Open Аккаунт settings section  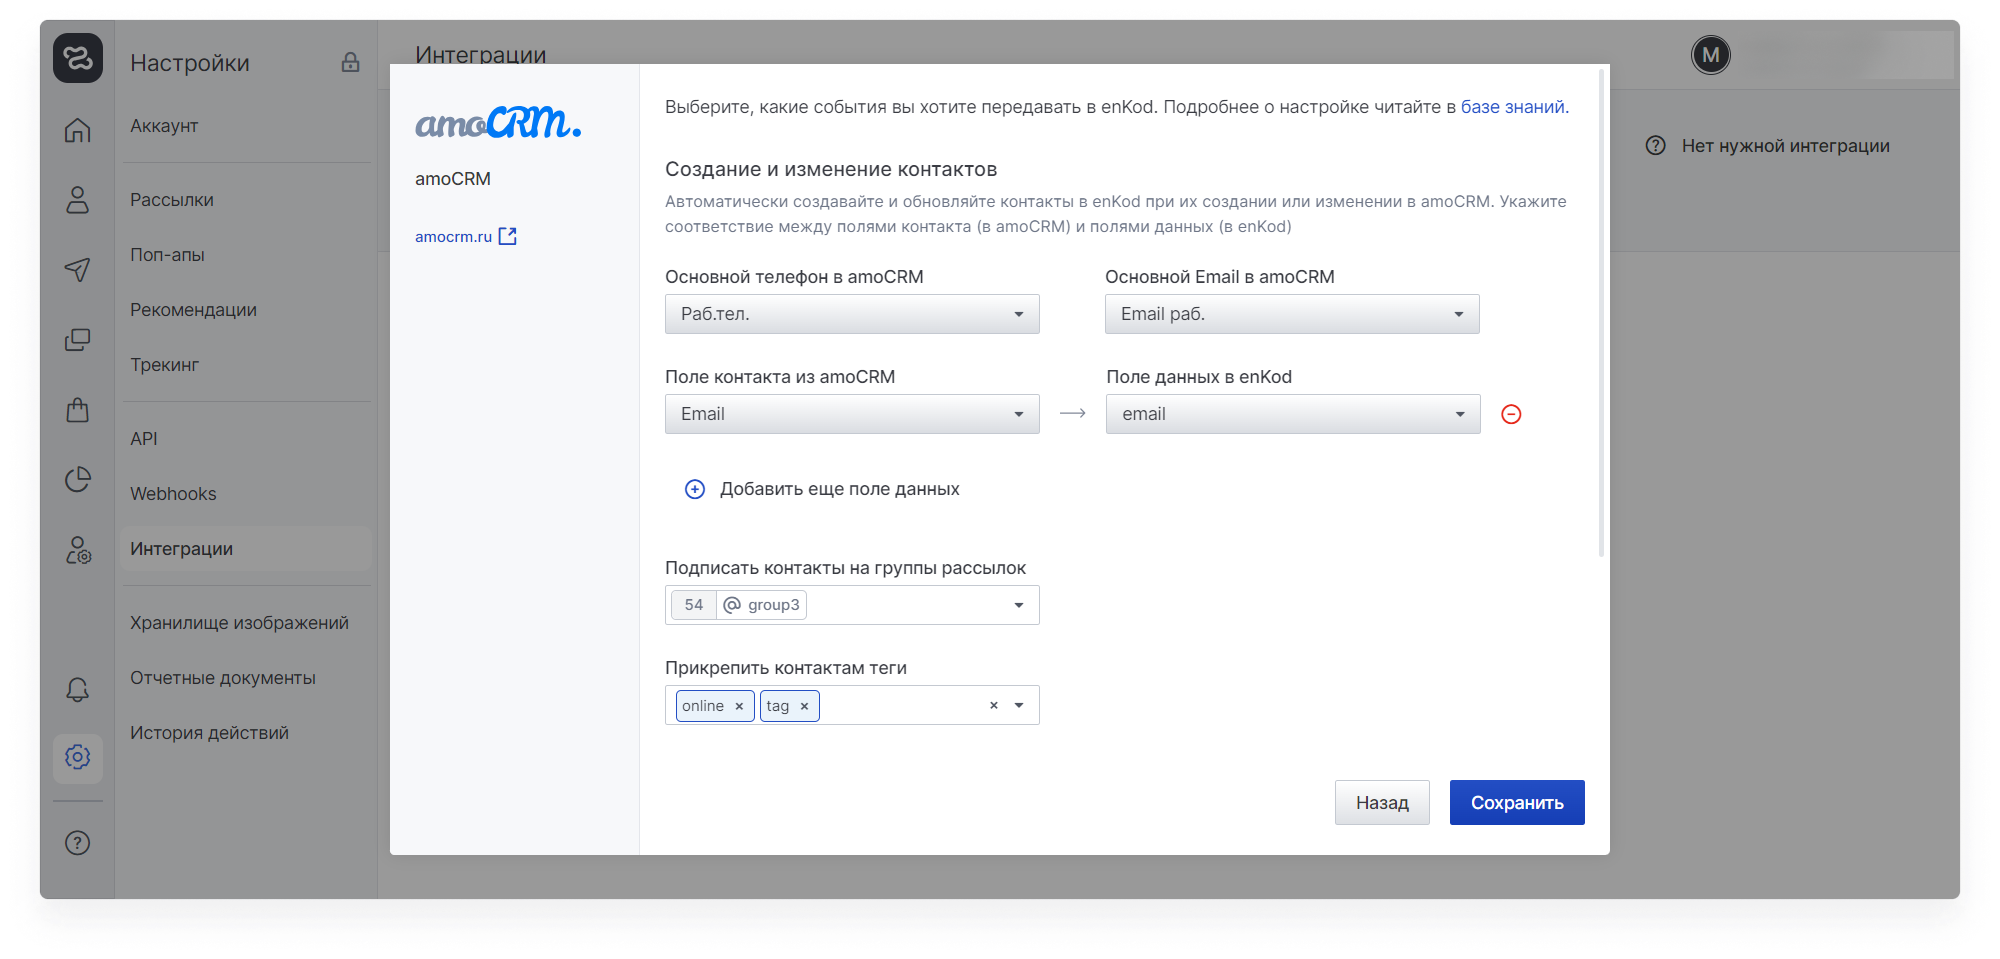coord(164,126)
